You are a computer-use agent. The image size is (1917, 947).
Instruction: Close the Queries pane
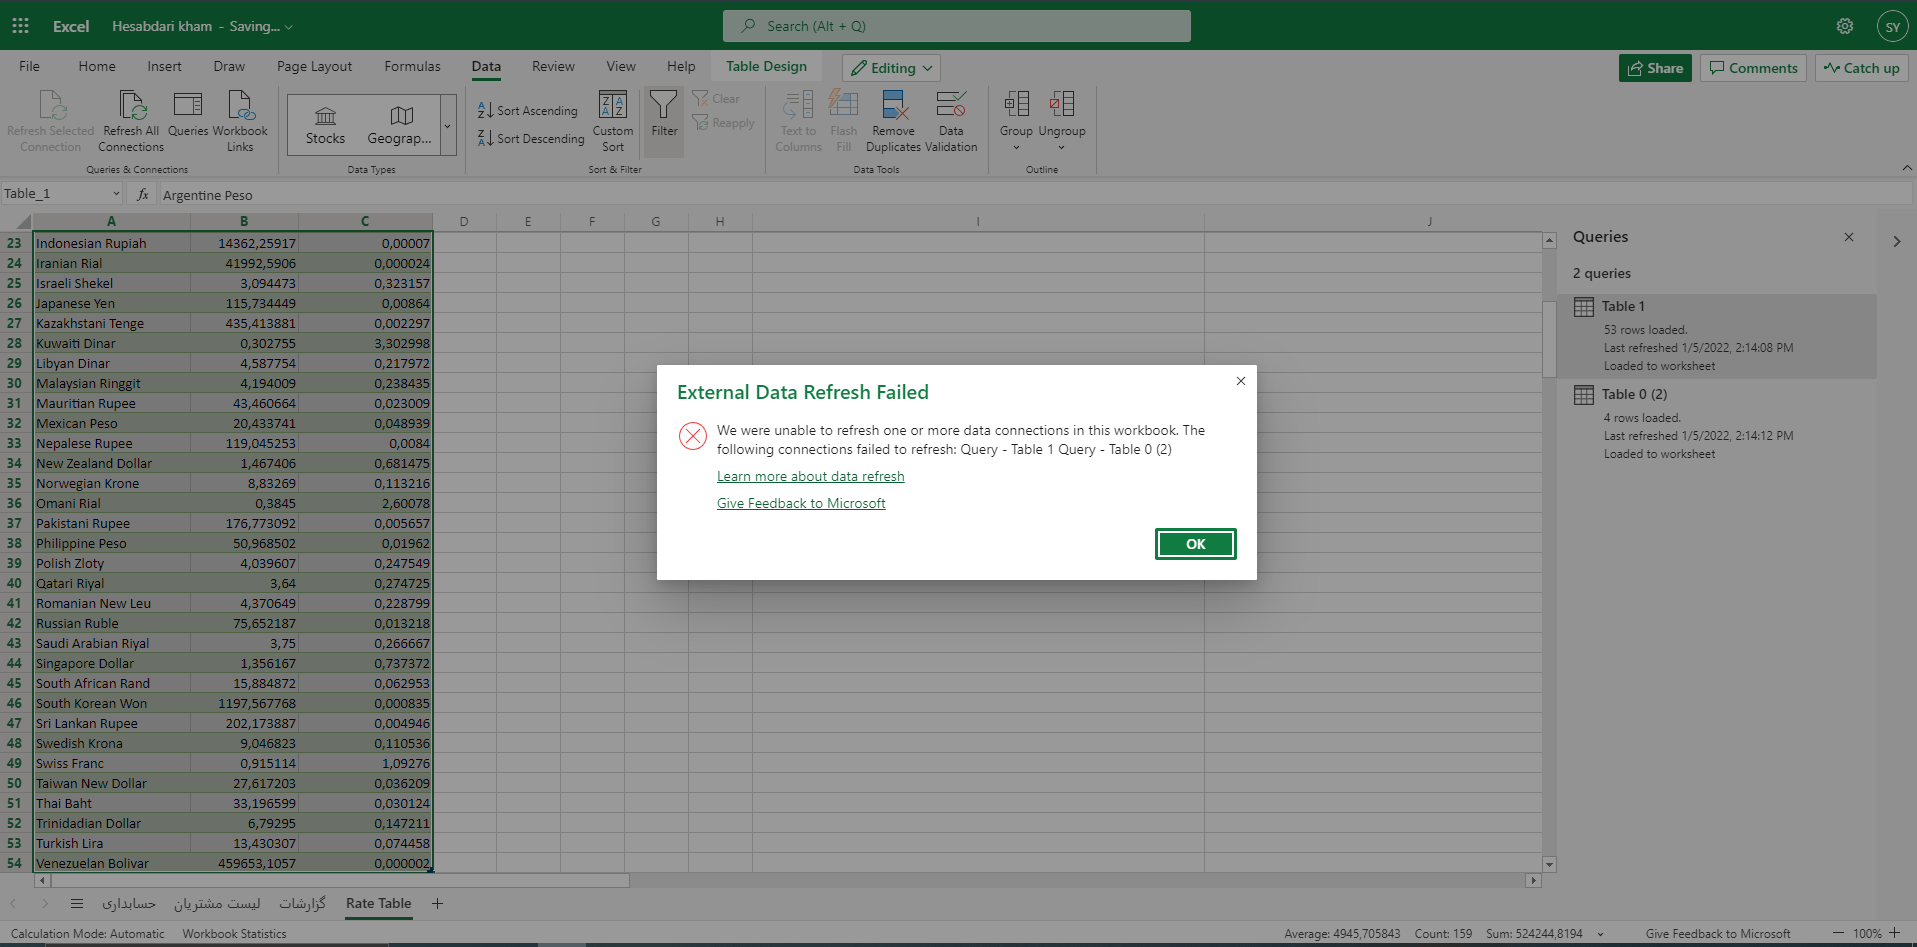coord(1849,237)
